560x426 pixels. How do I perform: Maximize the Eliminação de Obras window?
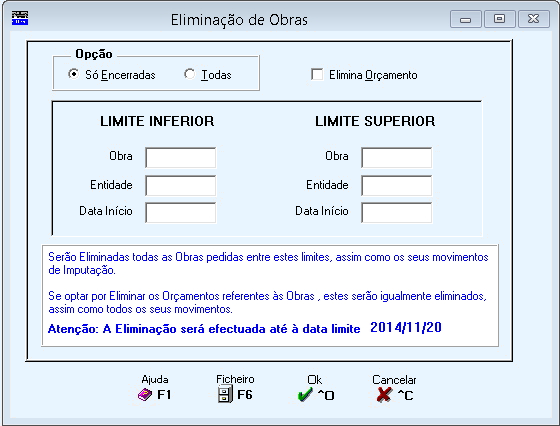pyautogui.click(x=500, y=19)
